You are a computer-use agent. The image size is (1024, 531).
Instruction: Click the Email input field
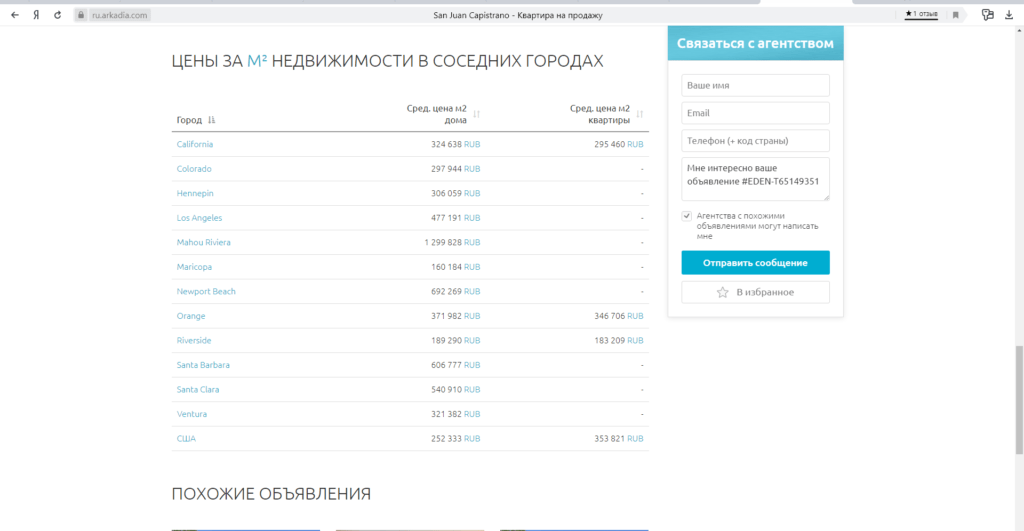click(755, 113)
